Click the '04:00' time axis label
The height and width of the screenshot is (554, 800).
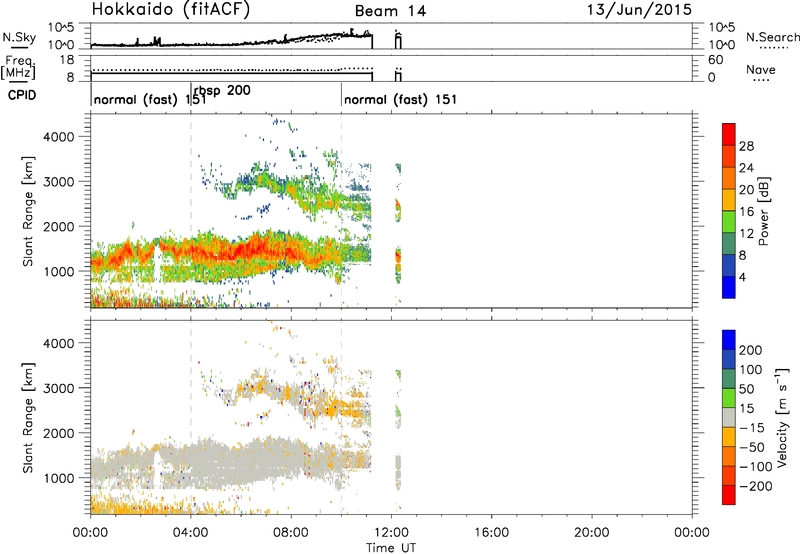click(x=191, y=533)
